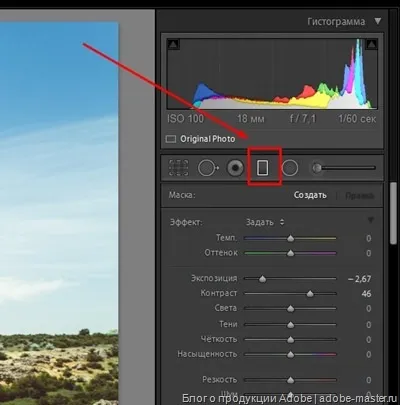Click the Тени value field
Screen dimensions: 400x405
click(368, 325)
